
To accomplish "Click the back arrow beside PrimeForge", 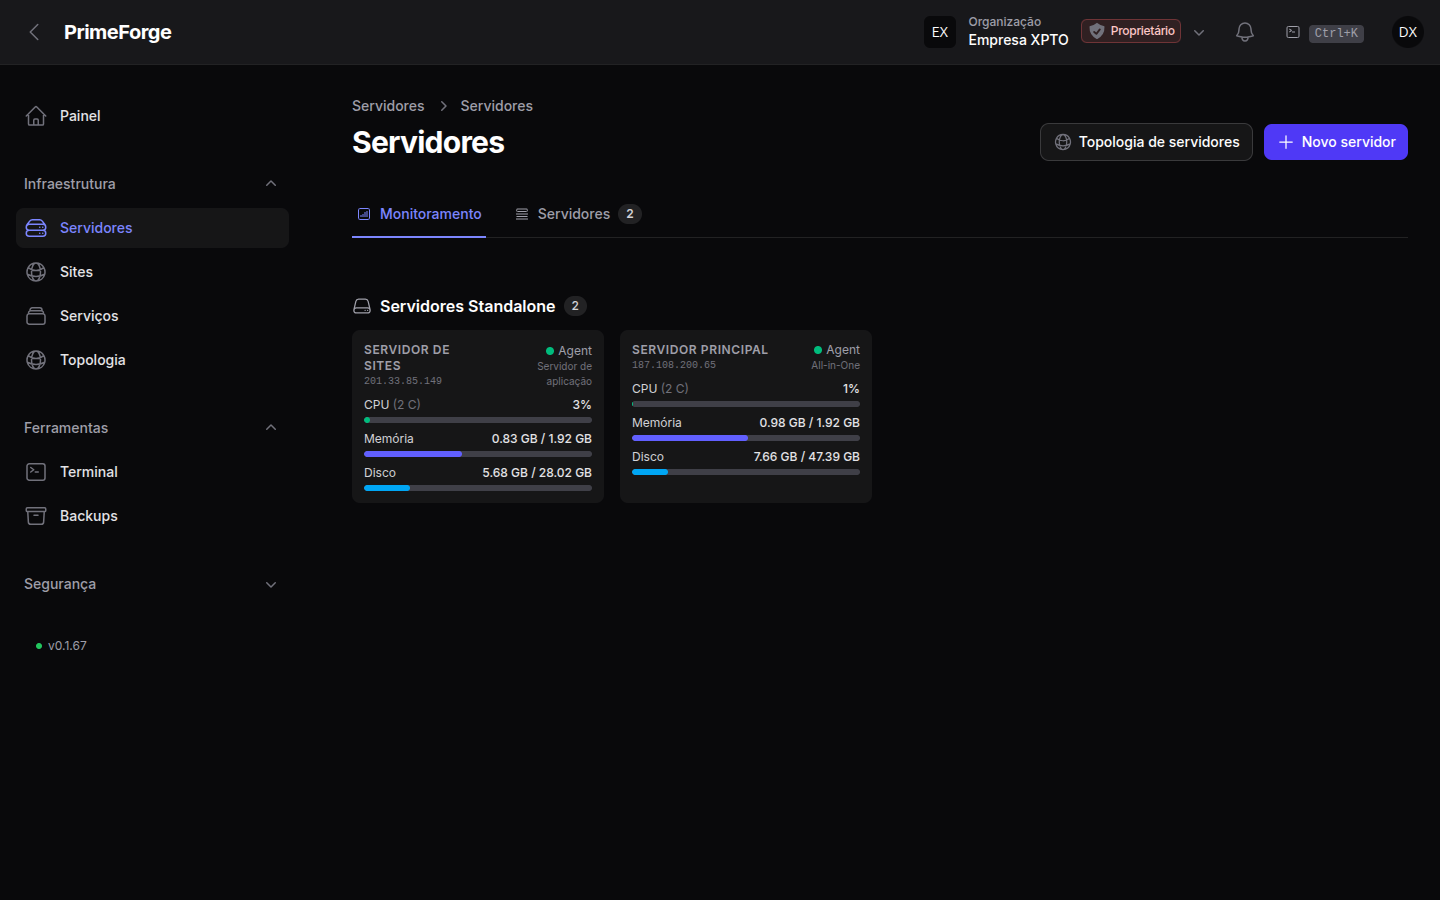I will tap(34, 32).
